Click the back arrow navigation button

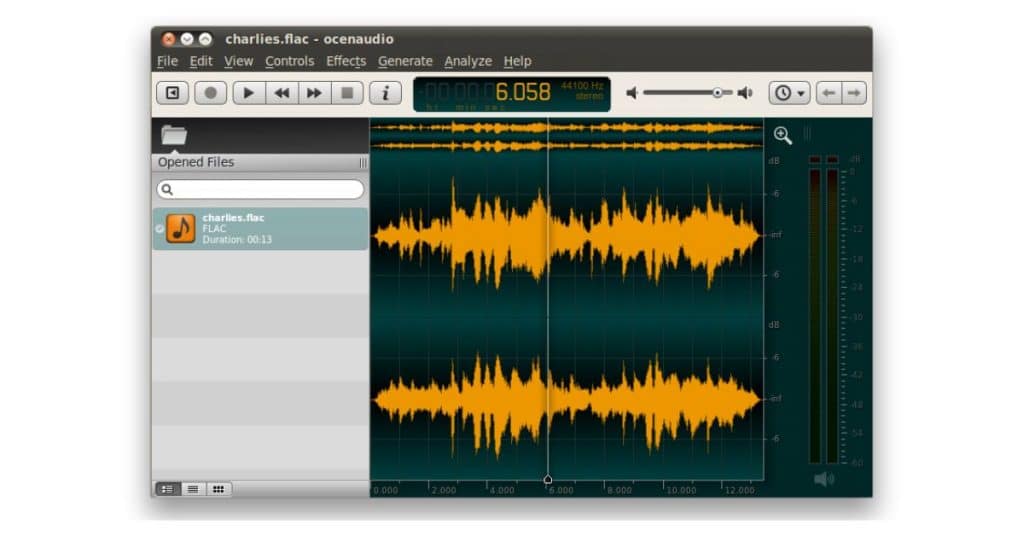pyautogui.click(x=828, y=93)
